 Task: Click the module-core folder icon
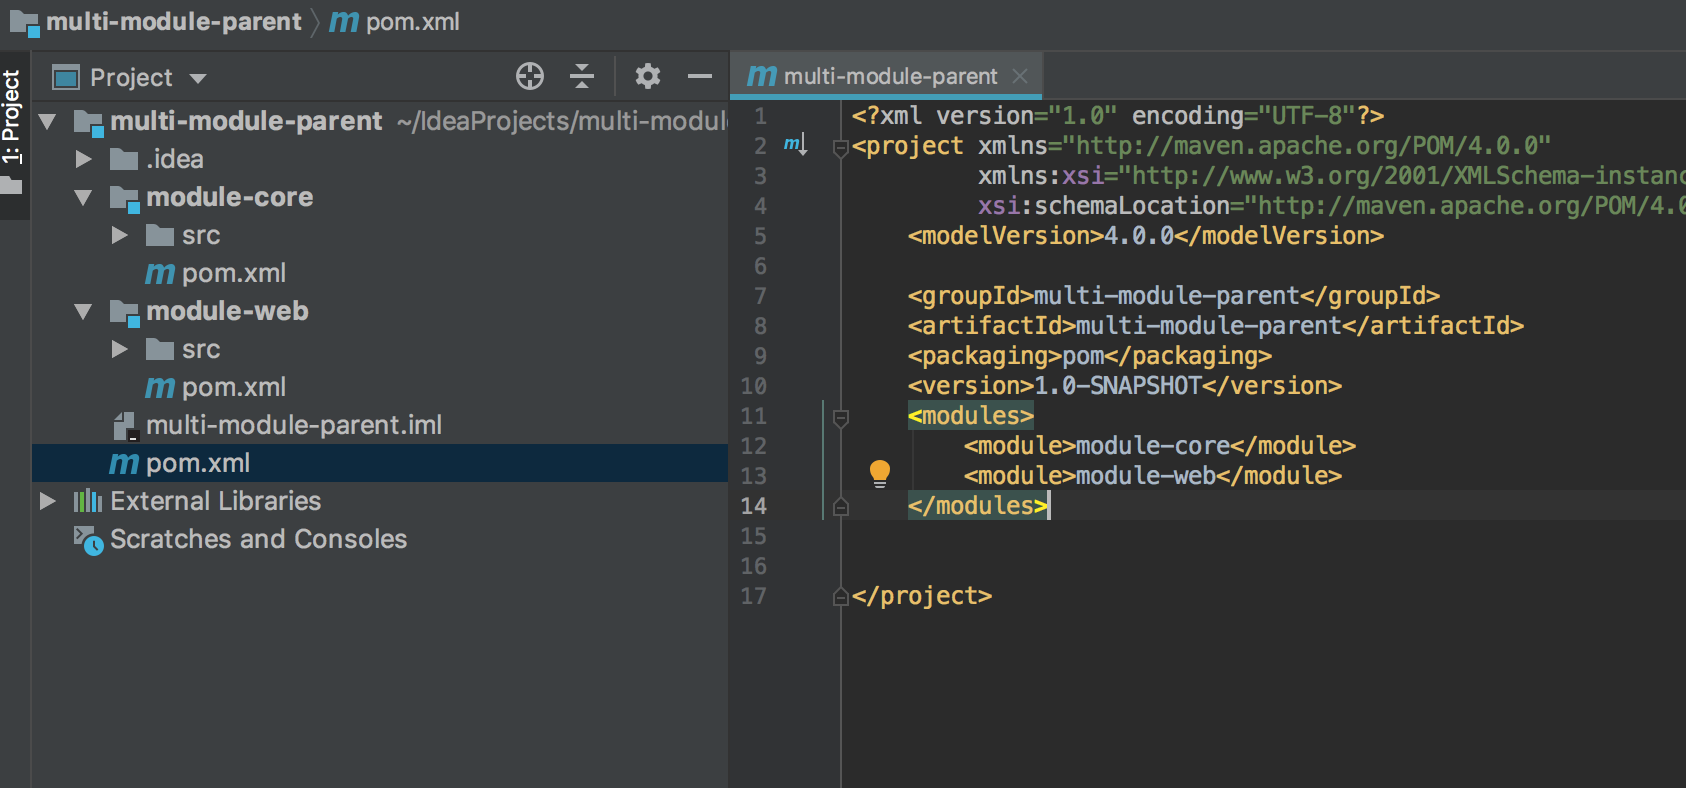point(124,198)
